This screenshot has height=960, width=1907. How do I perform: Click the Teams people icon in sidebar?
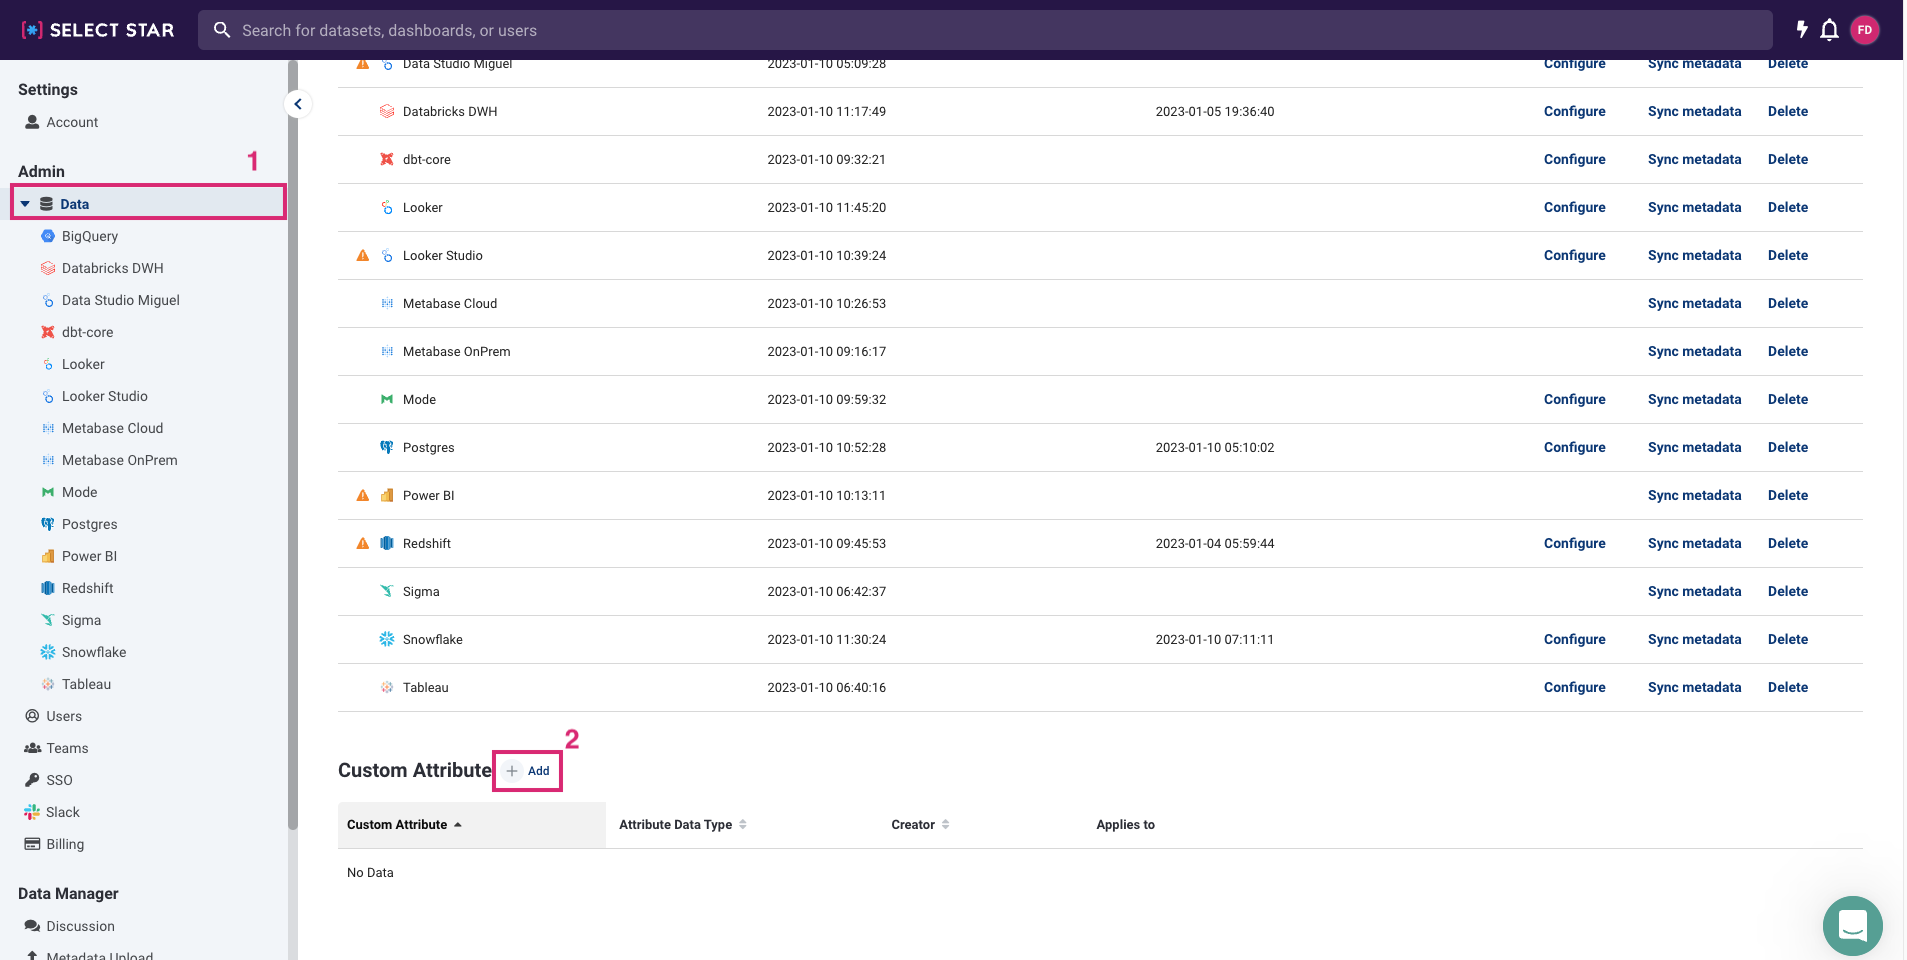[32, 748]
